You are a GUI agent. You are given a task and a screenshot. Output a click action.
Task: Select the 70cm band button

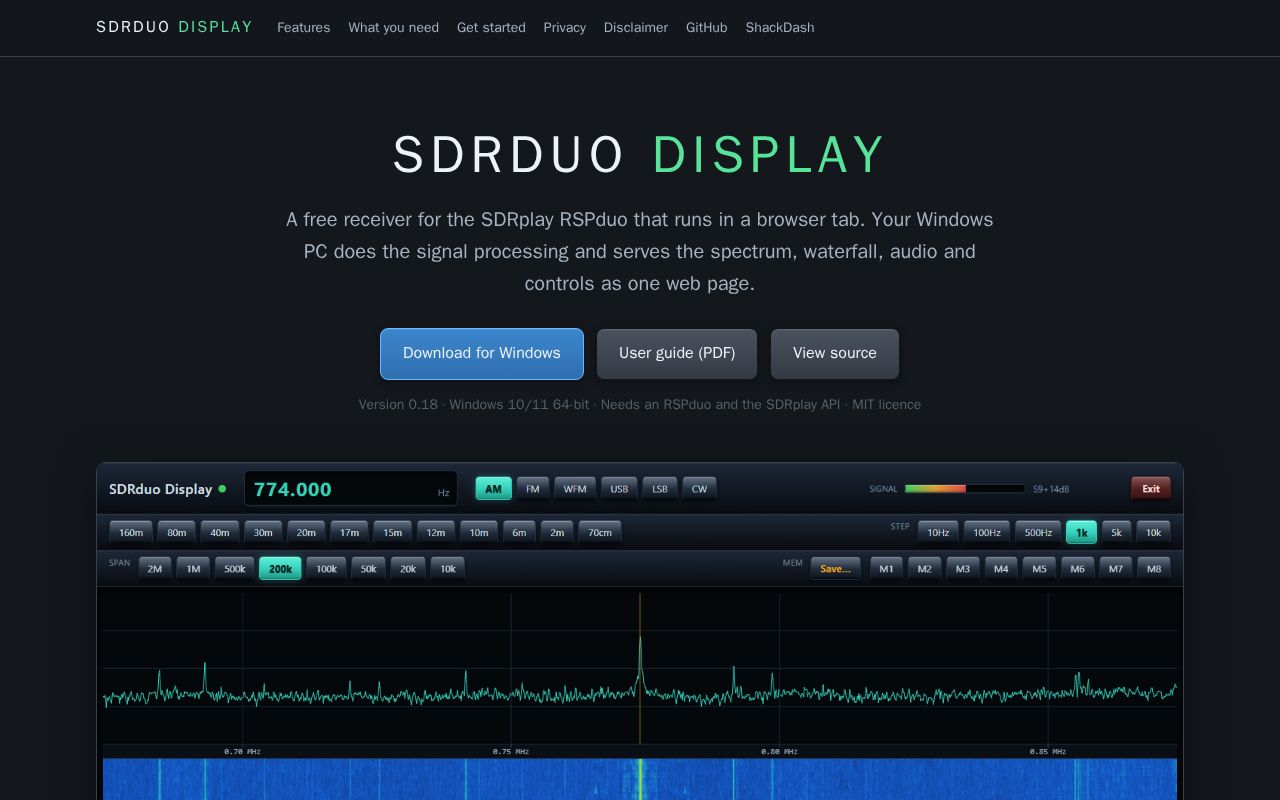coord(600,532)
